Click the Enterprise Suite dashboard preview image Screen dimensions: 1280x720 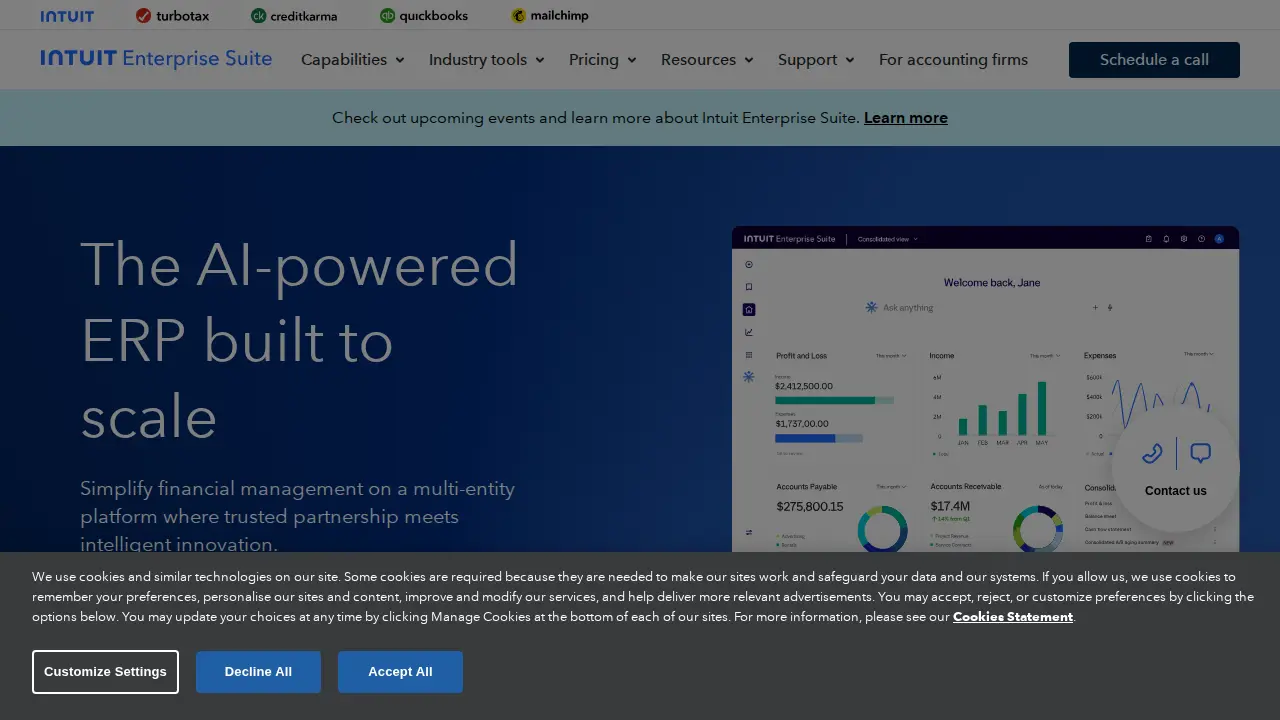click(985, 389)
